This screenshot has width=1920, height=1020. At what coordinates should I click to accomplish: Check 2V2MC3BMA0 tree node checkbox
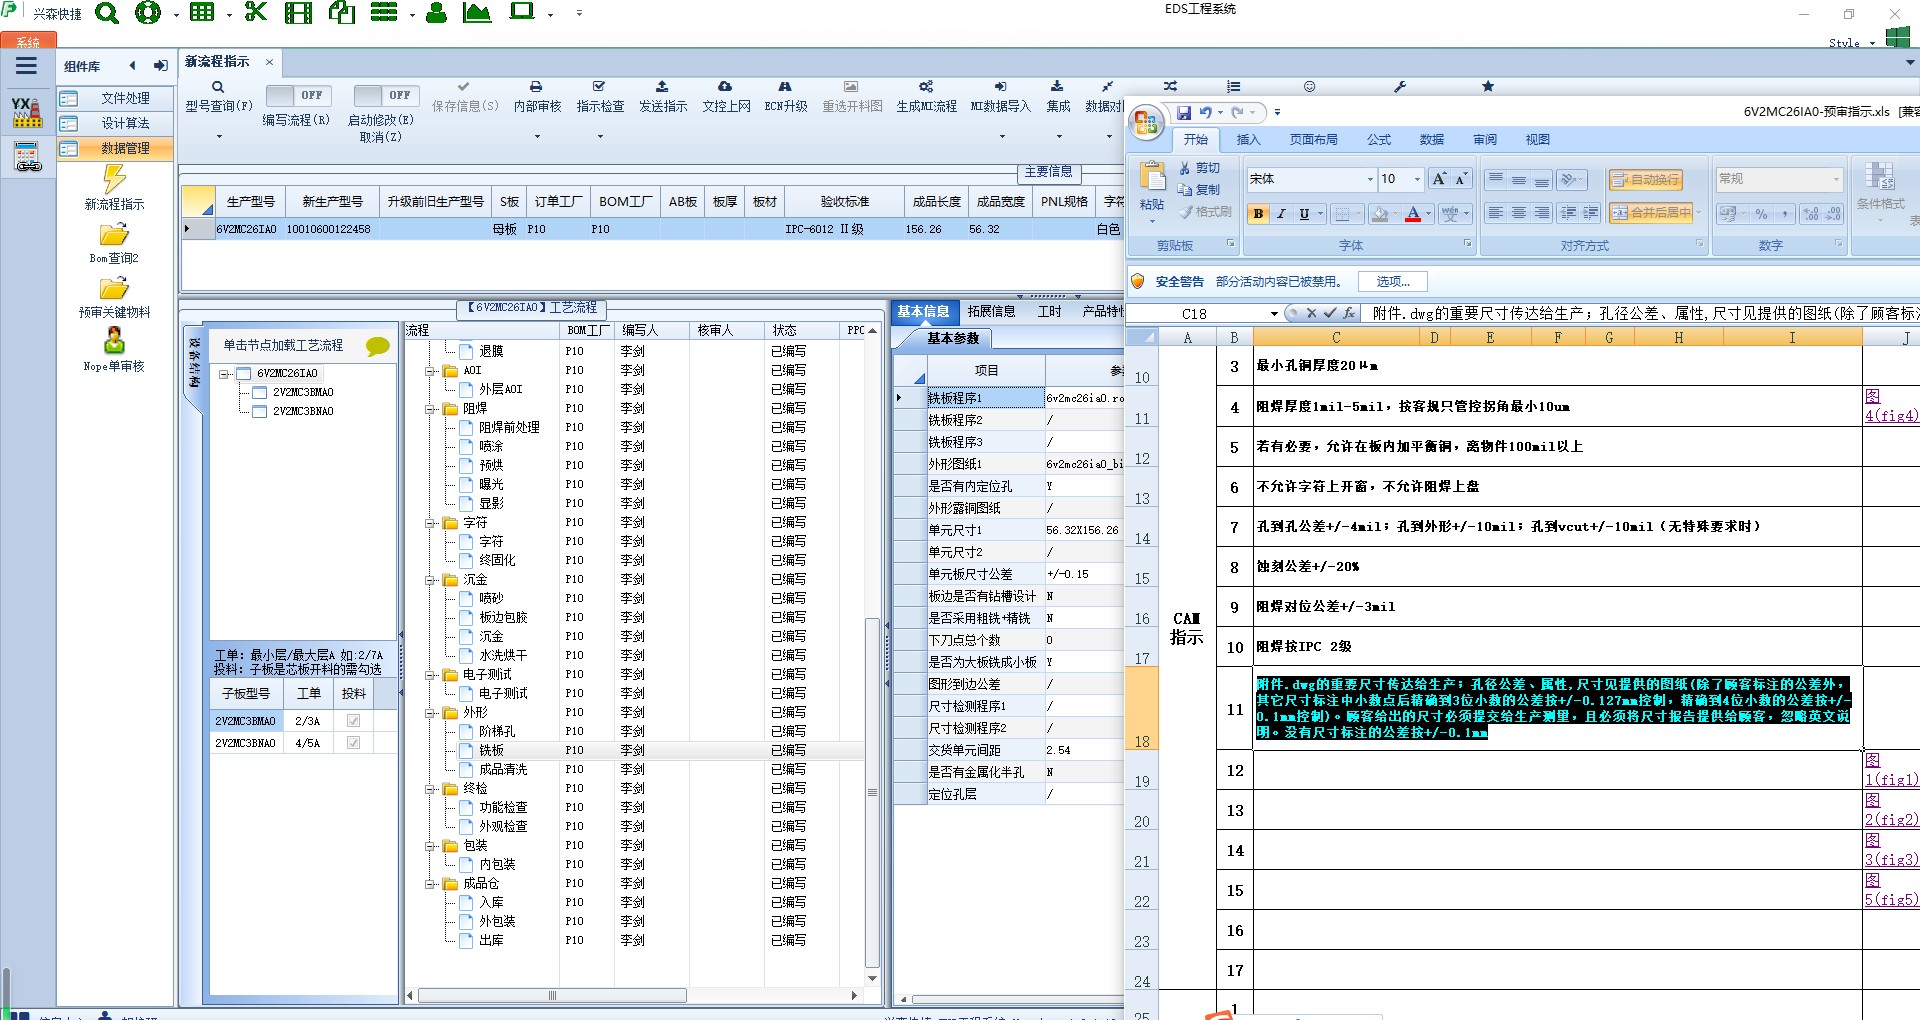pos(259,393)
